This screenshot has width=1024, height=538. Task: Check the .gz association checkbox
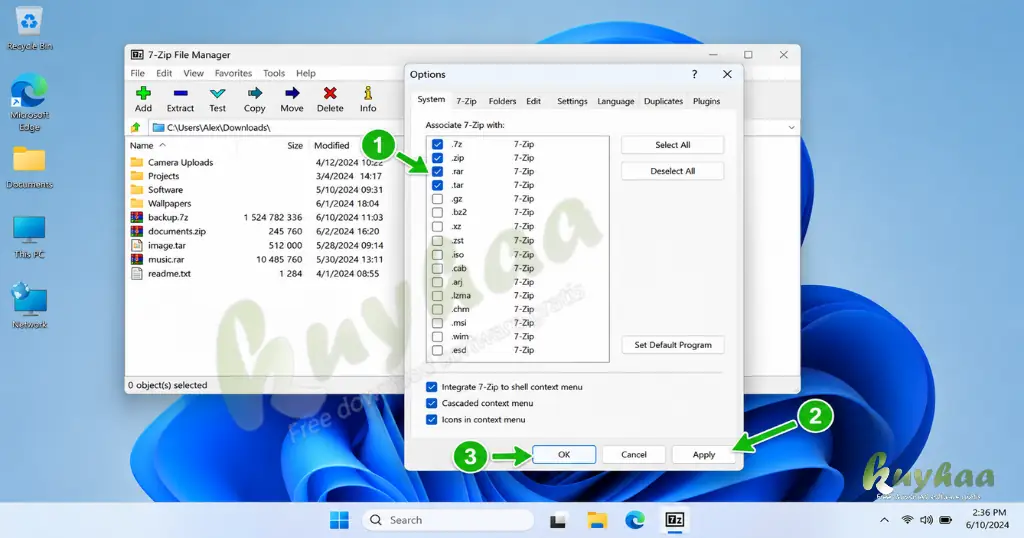(438, 199)
